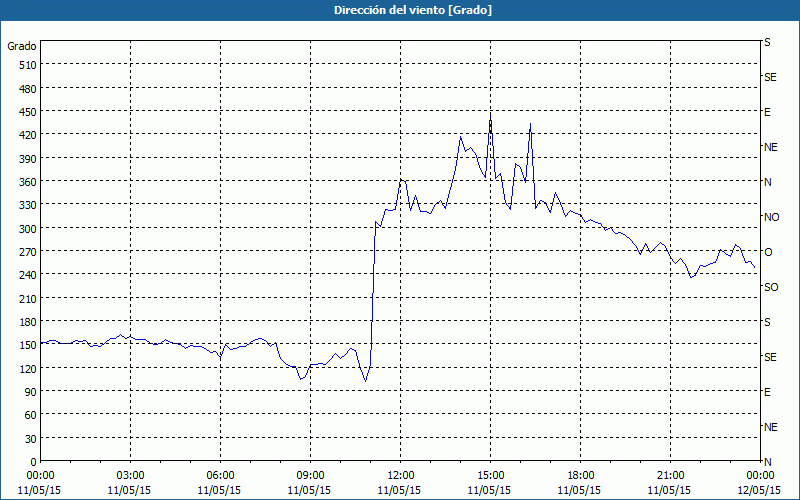Screen dimensions: 800x500
Task: Click the 300 degree axis label
Action: click(28, 229)
